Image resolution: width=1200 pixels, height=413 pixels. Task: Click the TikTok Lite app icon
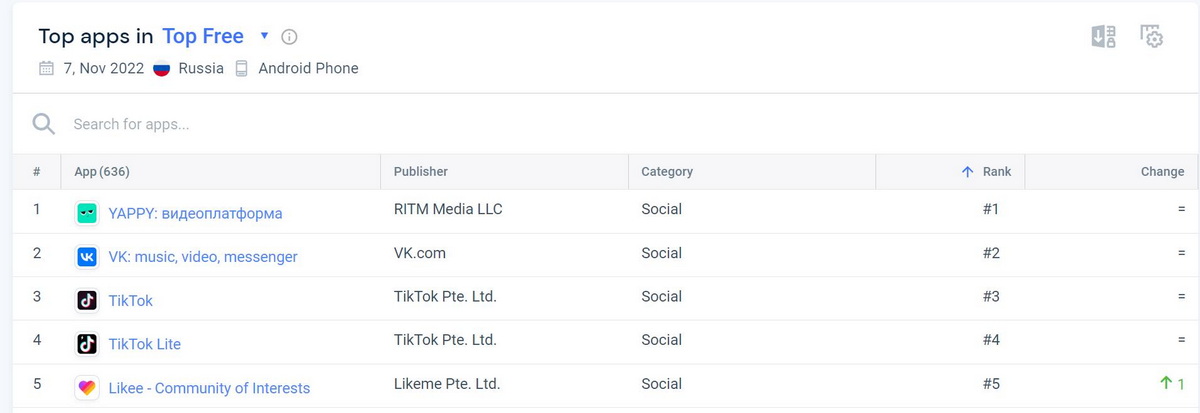87,344
